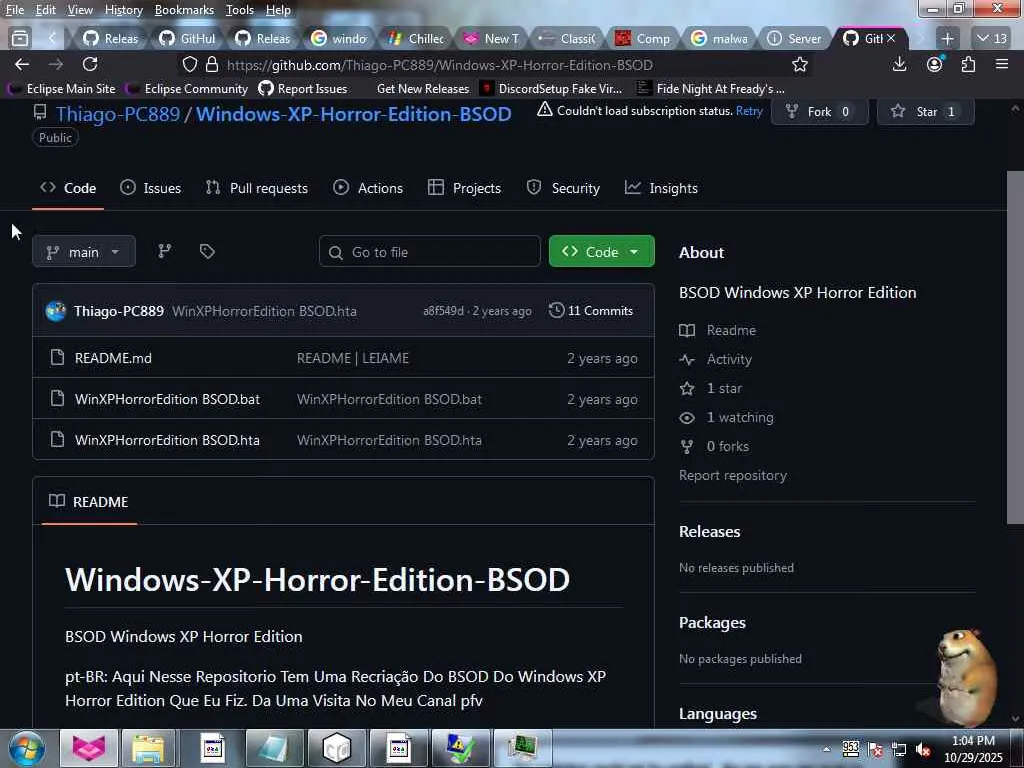Focus the Go to file search box
The image size is (1024, 768).
coord(430,251)
